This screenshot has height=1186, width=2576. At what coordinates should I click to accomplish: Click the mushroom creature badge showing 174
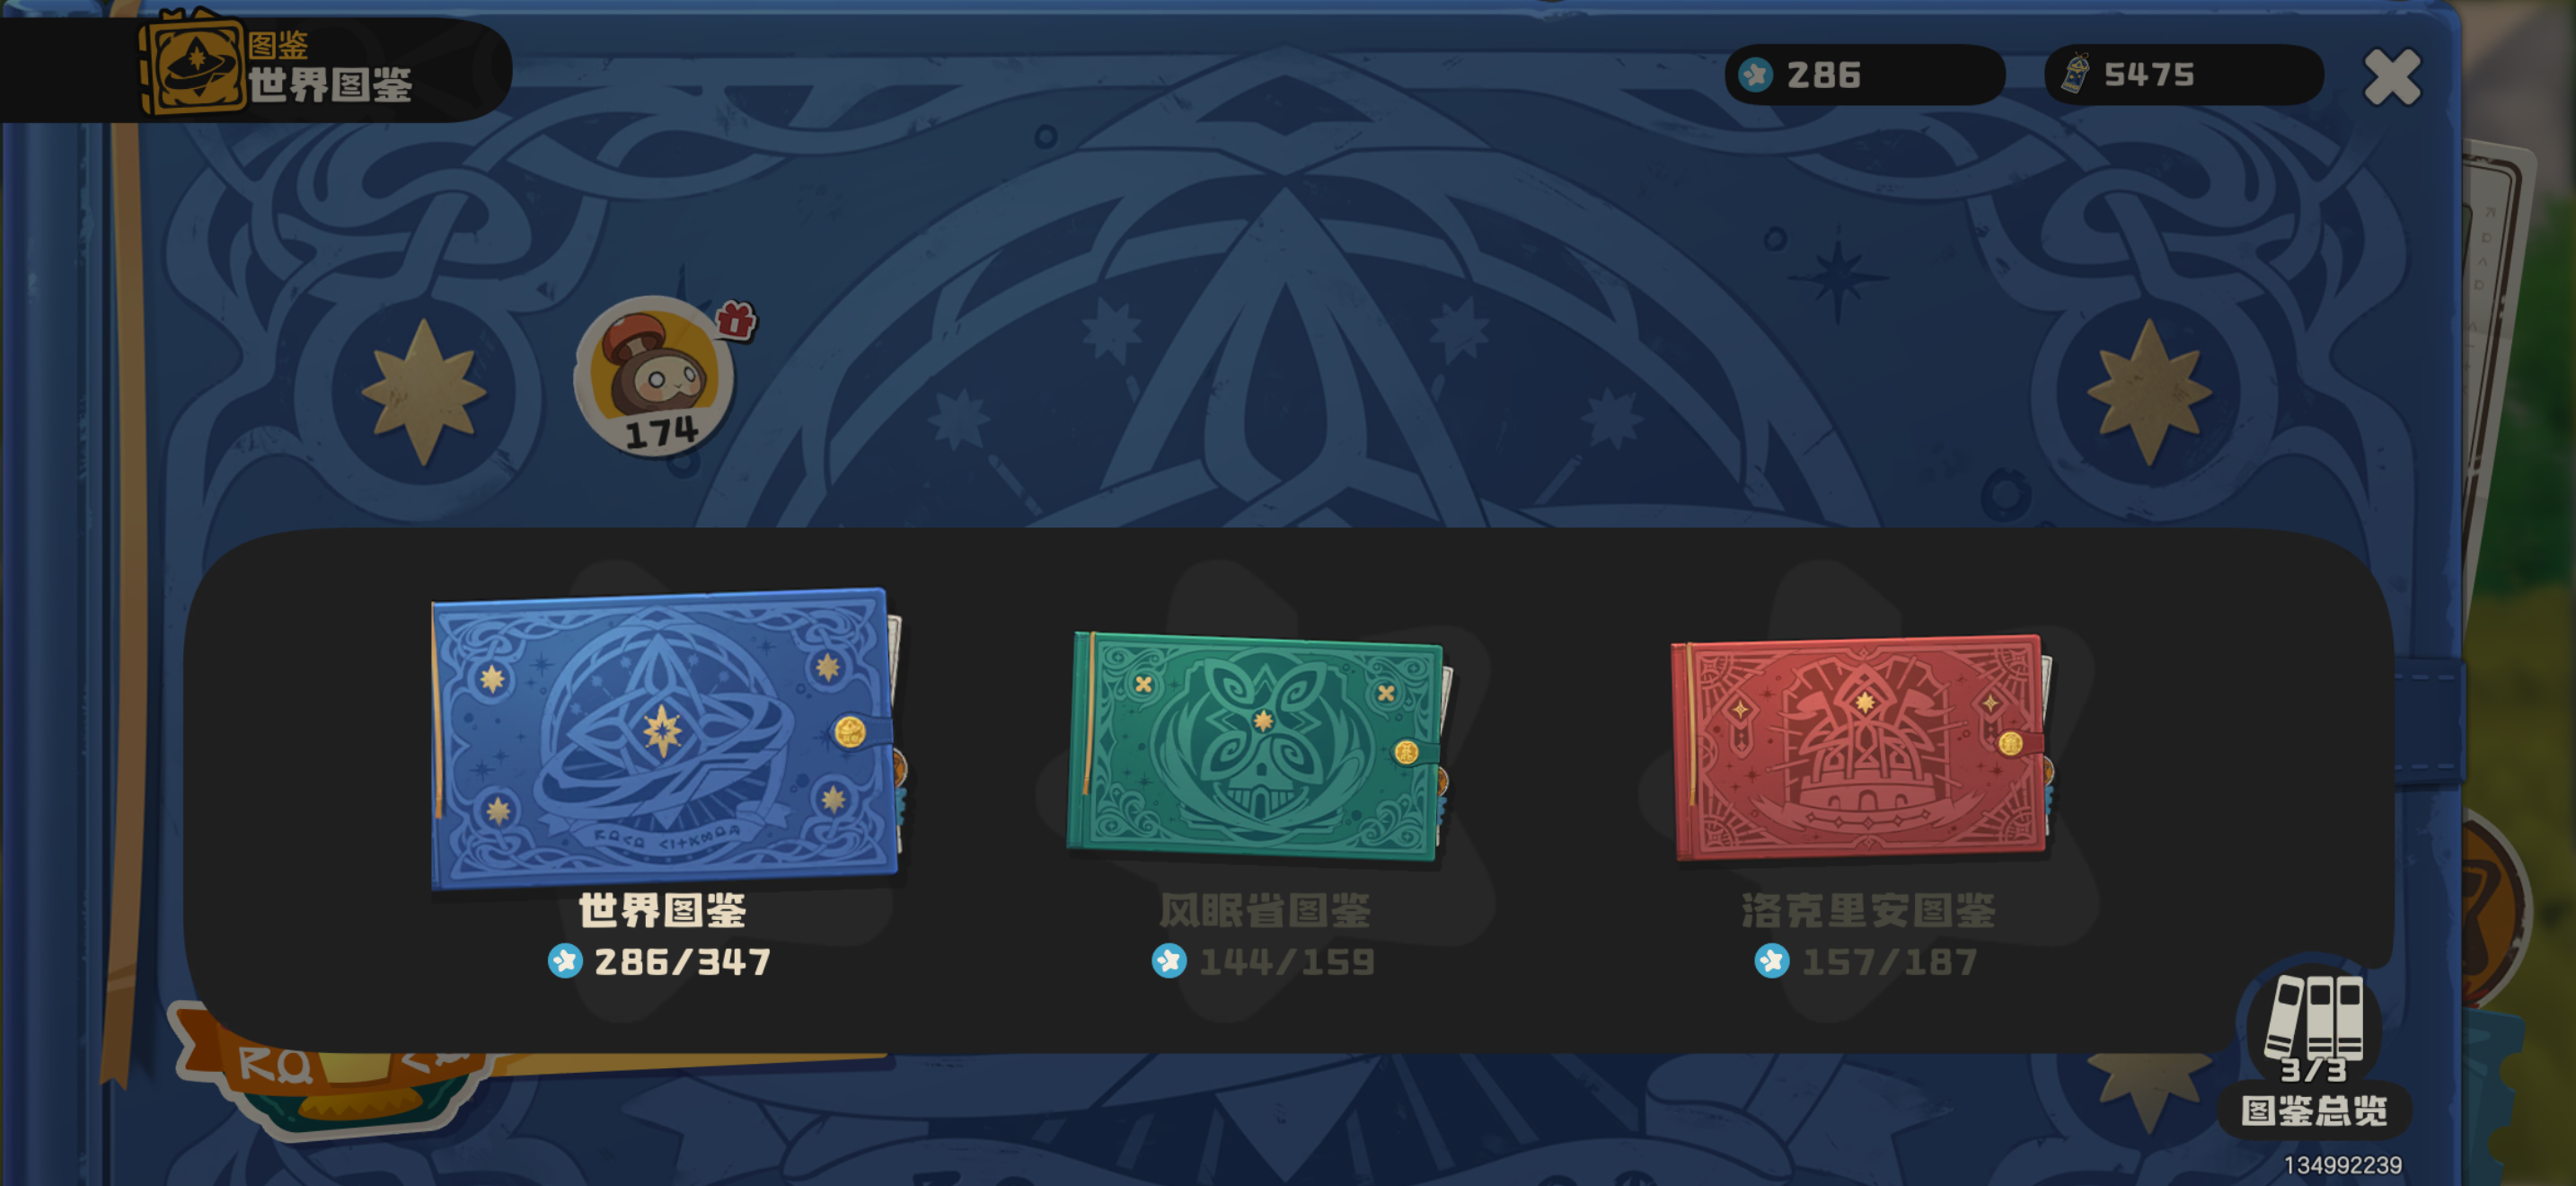[x=655, y=377]
